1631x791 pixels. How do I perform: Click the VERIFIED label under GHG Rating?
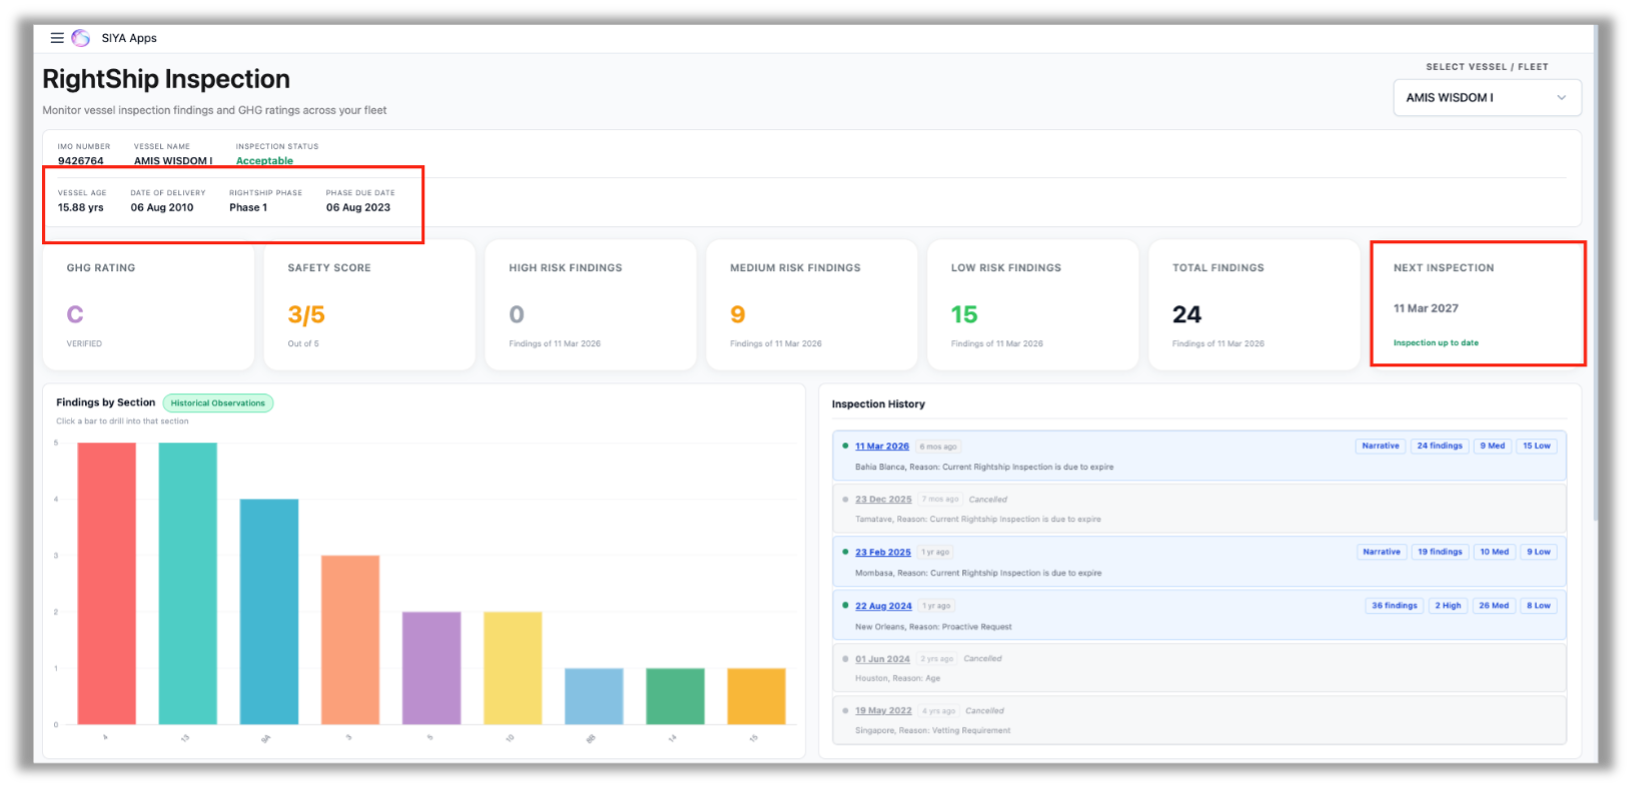click(x=84, y=344)
